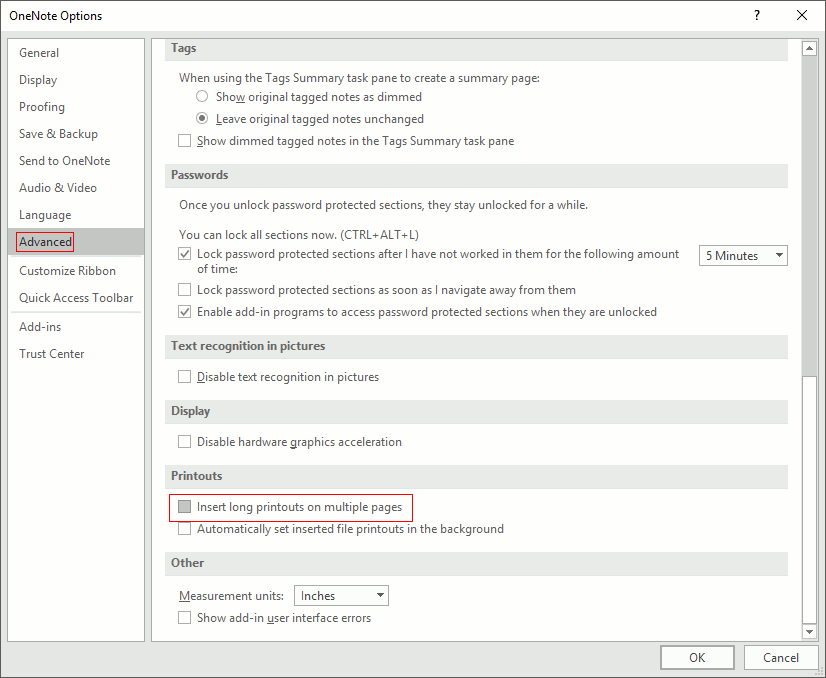The height and width of the screenshot is (678, 826).
Task: Click the scrollbar down arrow
Action: [x=809, y=631]
